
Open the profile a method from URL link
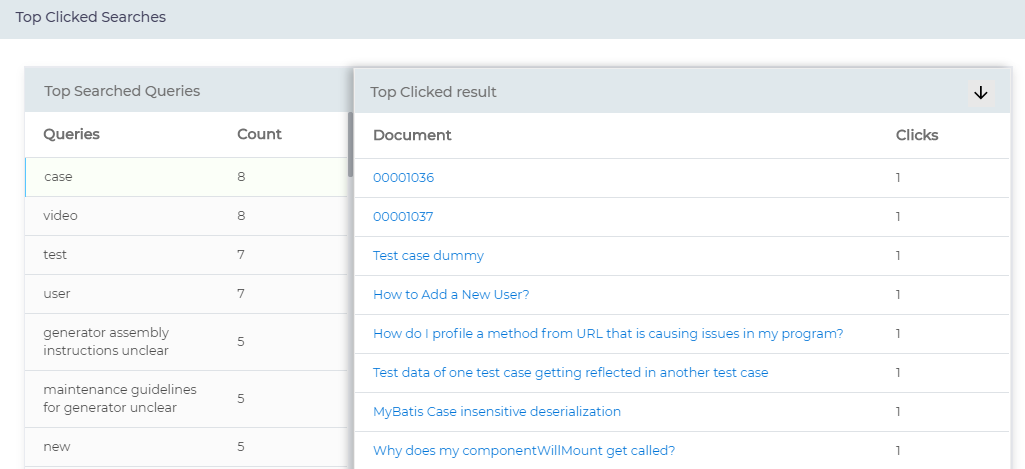(x=608, y=334)
